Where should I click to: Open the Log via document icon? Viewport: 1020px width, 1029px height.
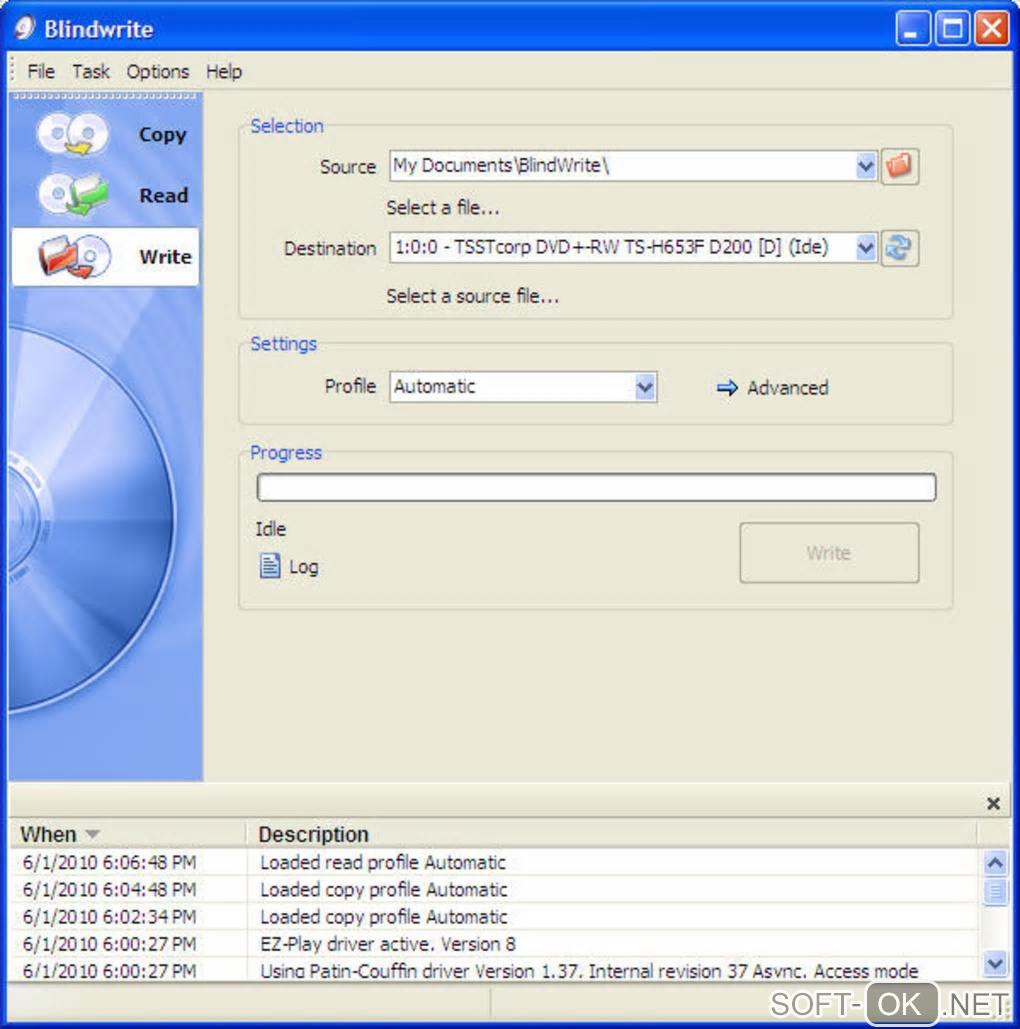[x=270, y=566]
